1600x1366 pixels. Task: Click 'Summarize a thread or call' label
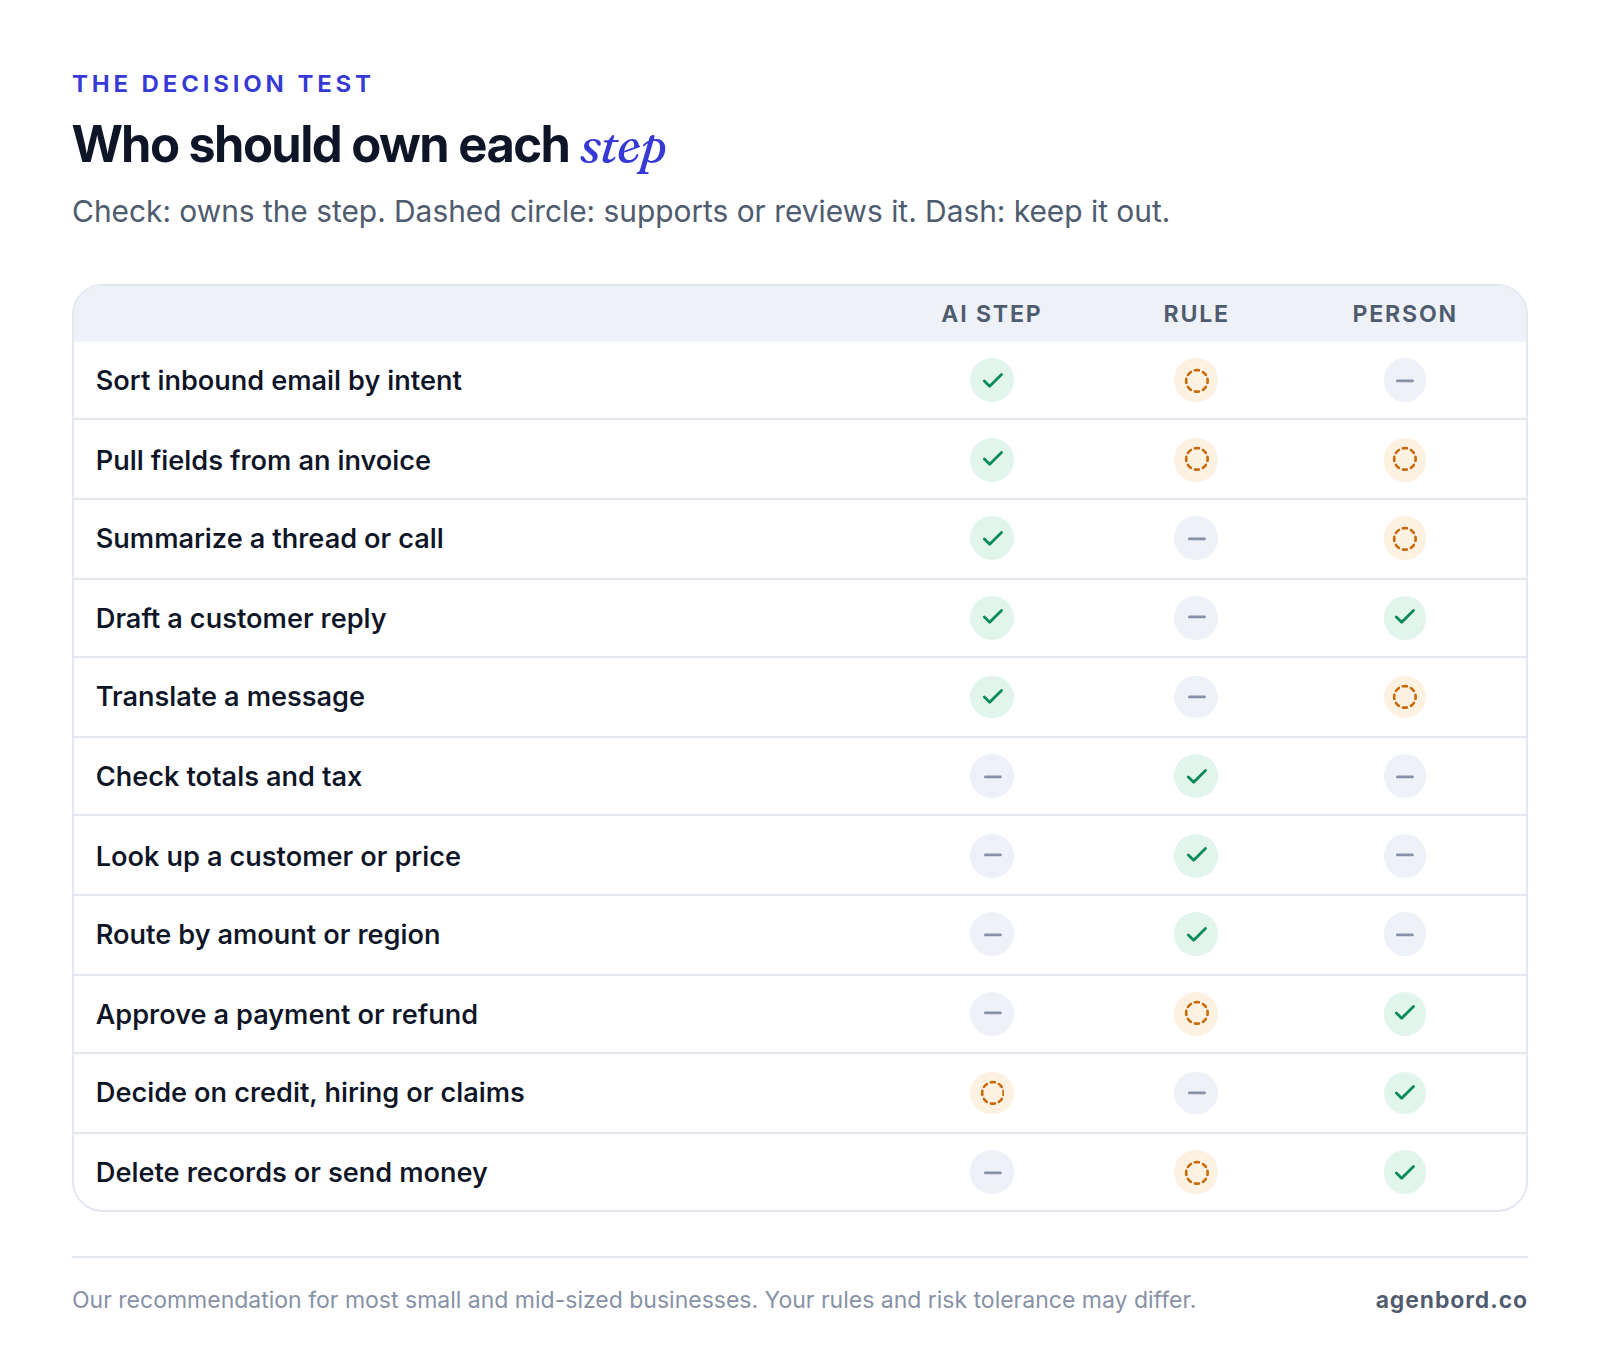pyautogui.click(x=270, y=539)
